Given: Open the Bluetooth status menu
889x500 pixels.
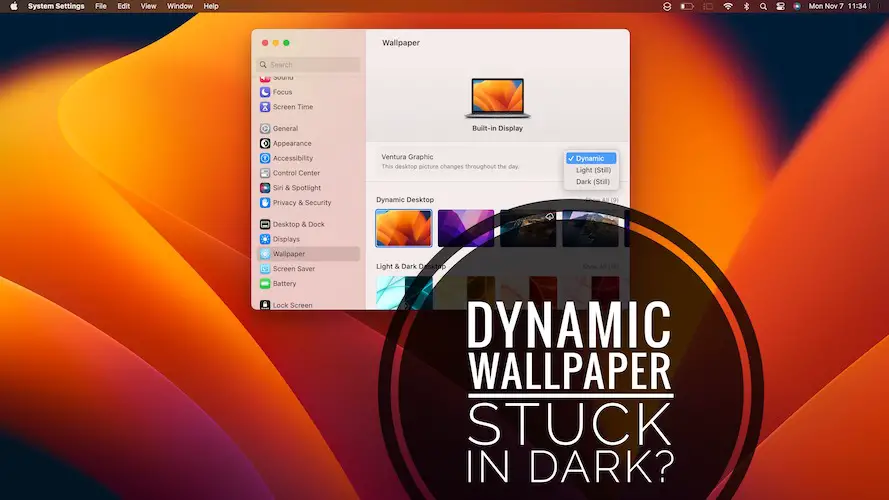Looking at the screenshot, I should click(x=746, y=6).
